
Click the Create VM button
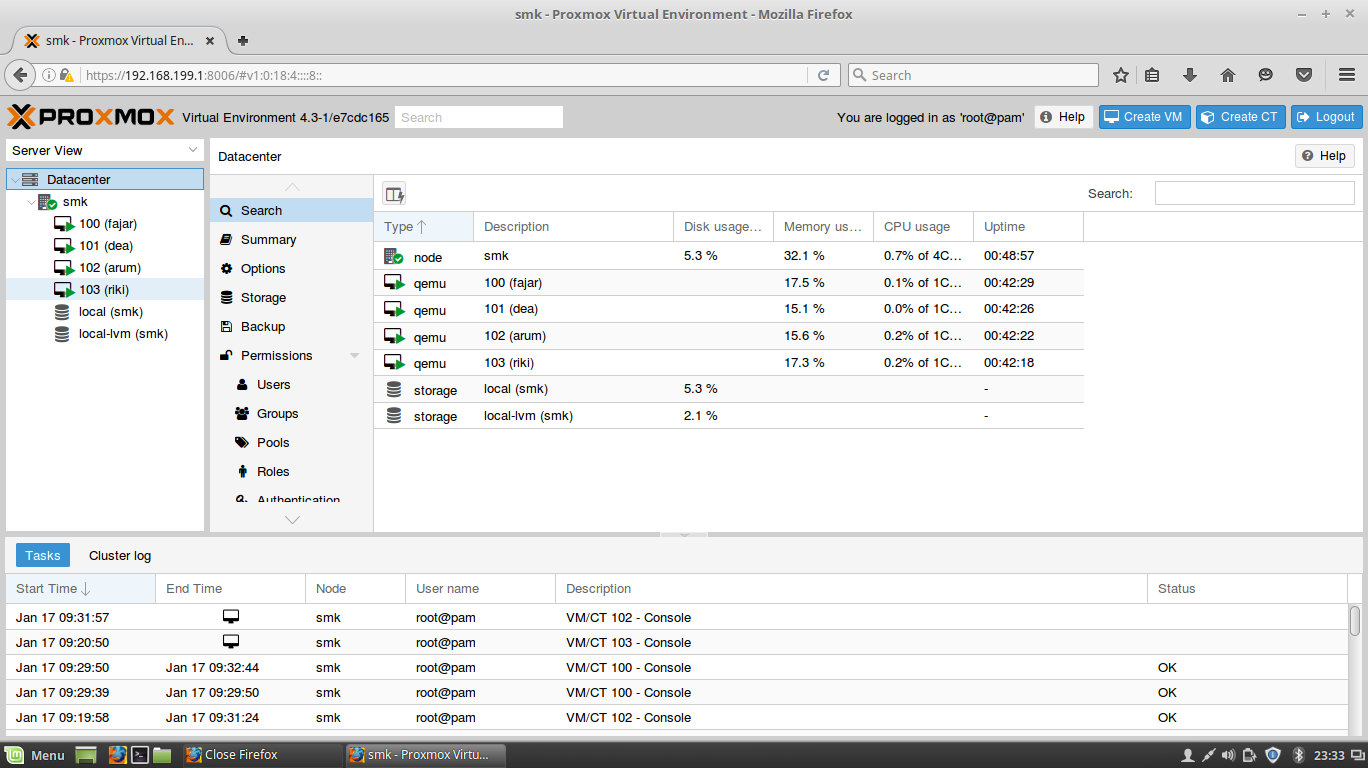(1143, 117)
